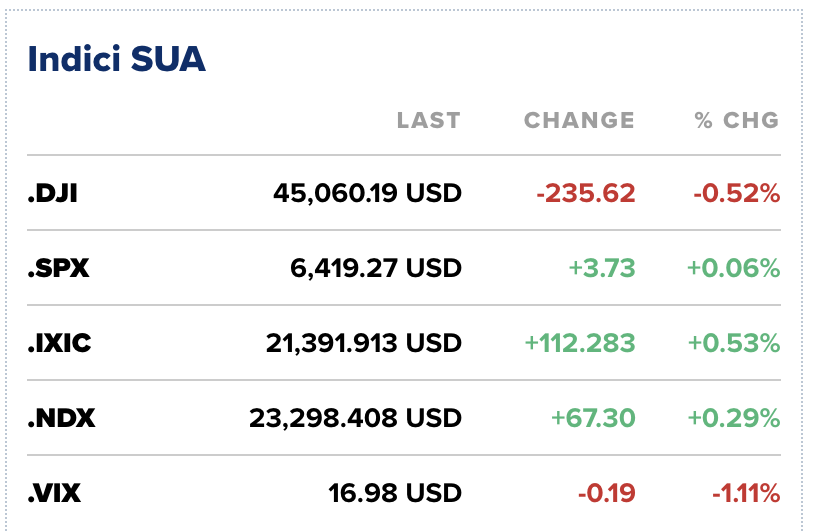Viewport: 818px width, 532px height.
Task: Open the .IXIC index link
Action: click(59, 343)
